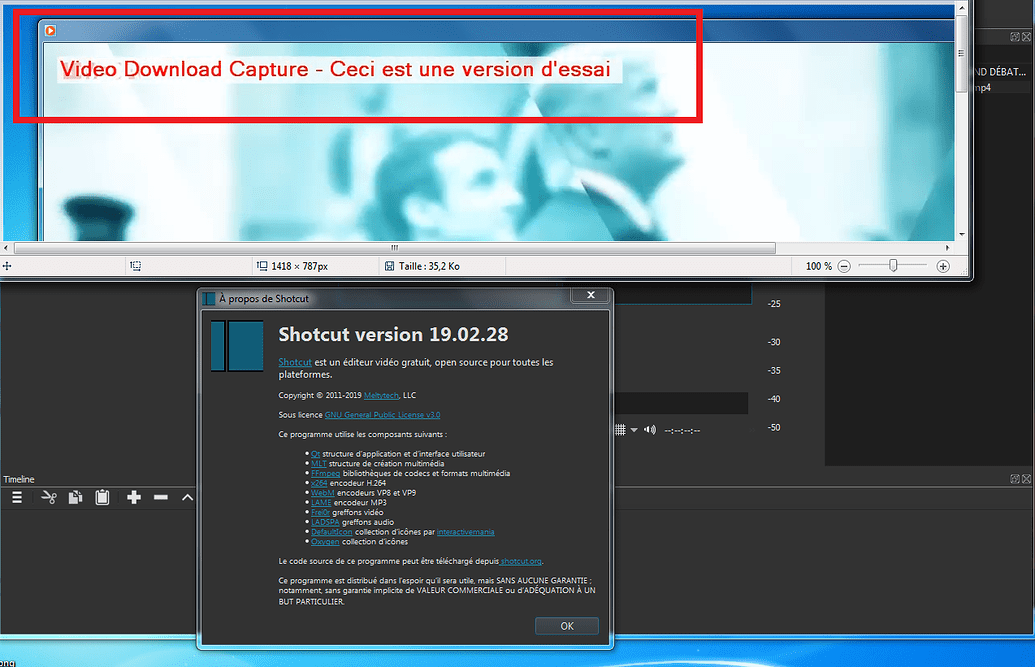Image resolution: width=1035 pixels, height=667 pixels.
Task: Close the upper right panel X icon
Action: 1026,37
